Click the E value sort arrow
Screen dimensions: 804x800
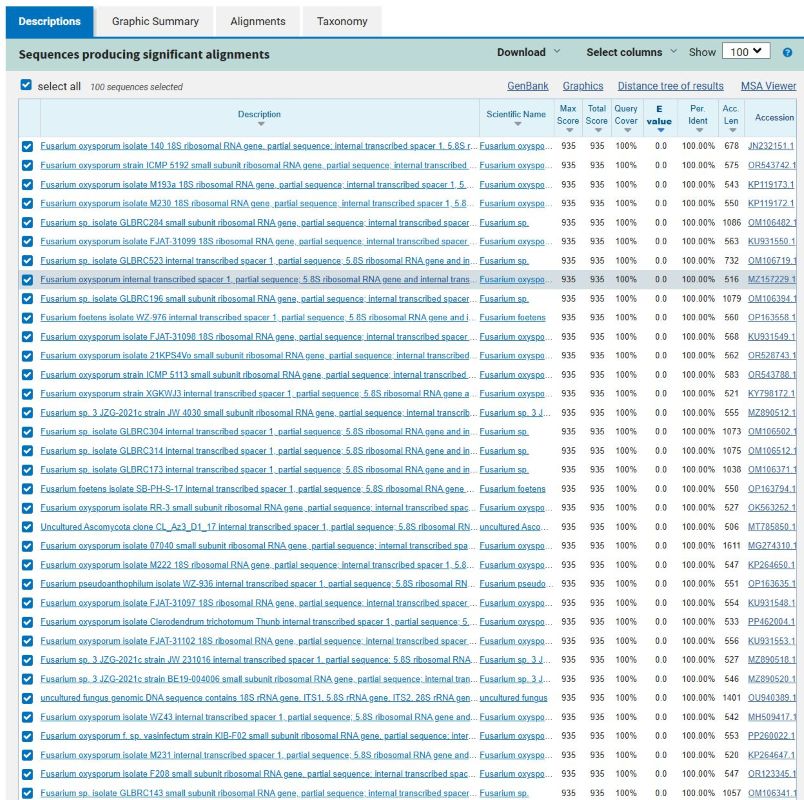[660, 131]
